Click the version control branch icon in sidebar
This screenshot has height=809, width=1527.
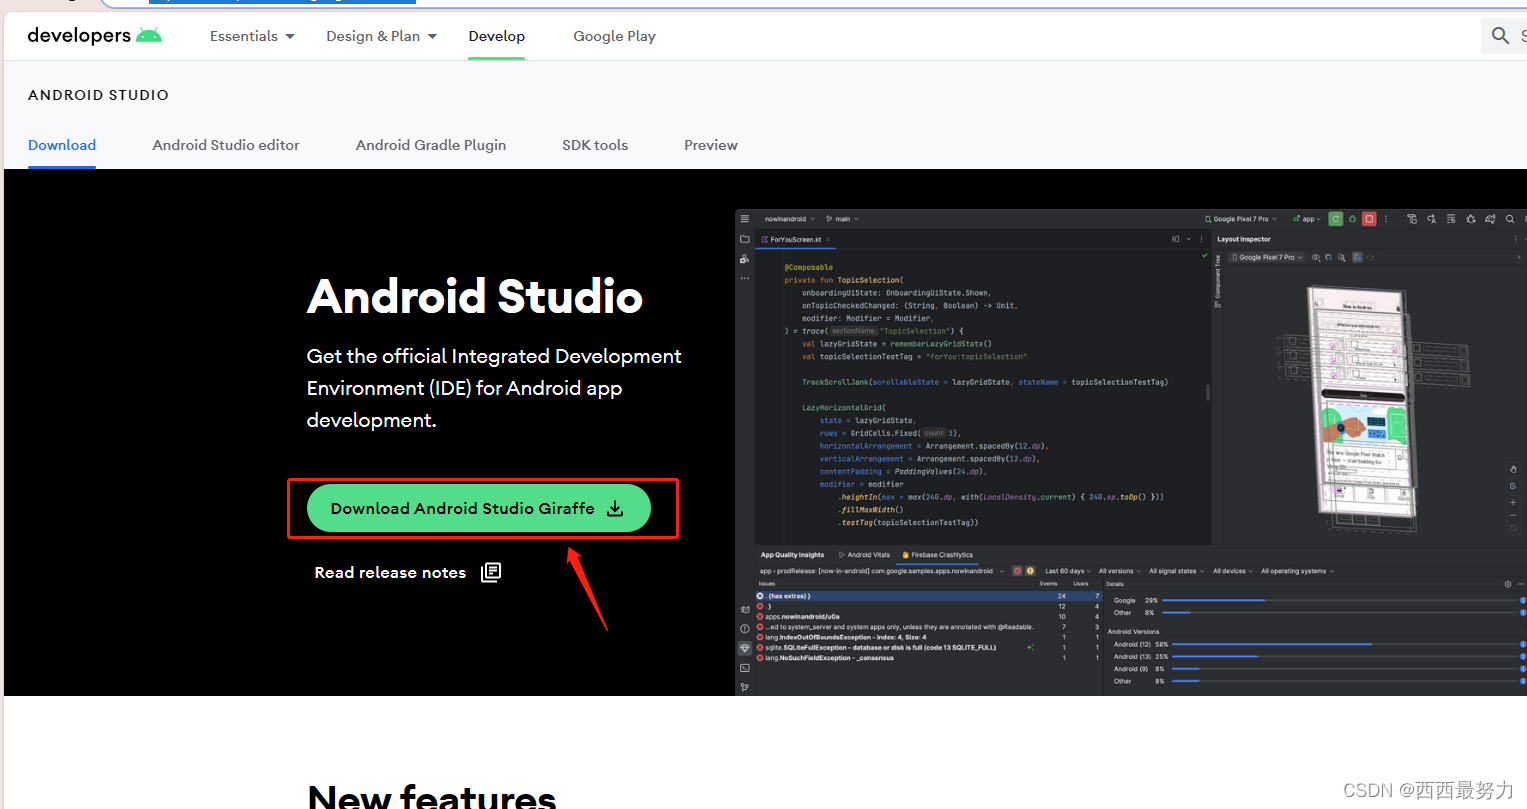tap(744, 687)
